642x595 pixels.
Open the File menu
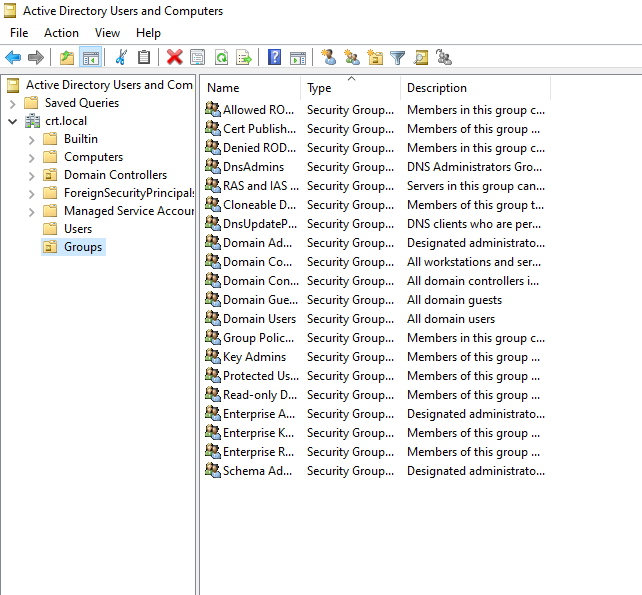[19, 33]
